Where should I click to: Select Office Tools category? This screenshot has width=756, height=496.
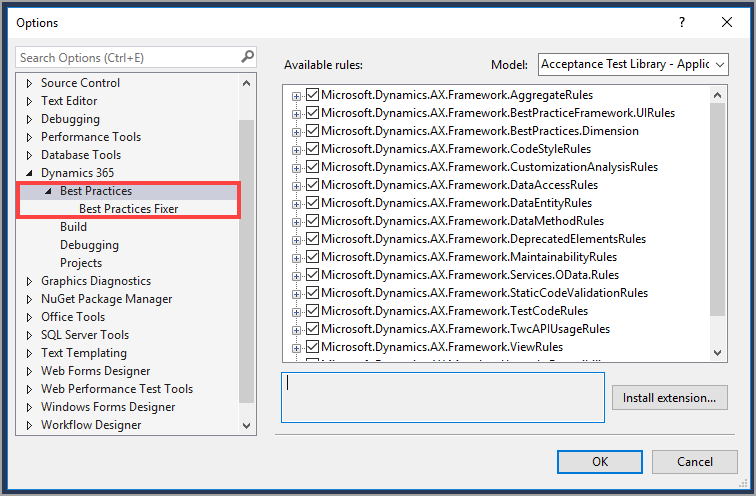73,317
